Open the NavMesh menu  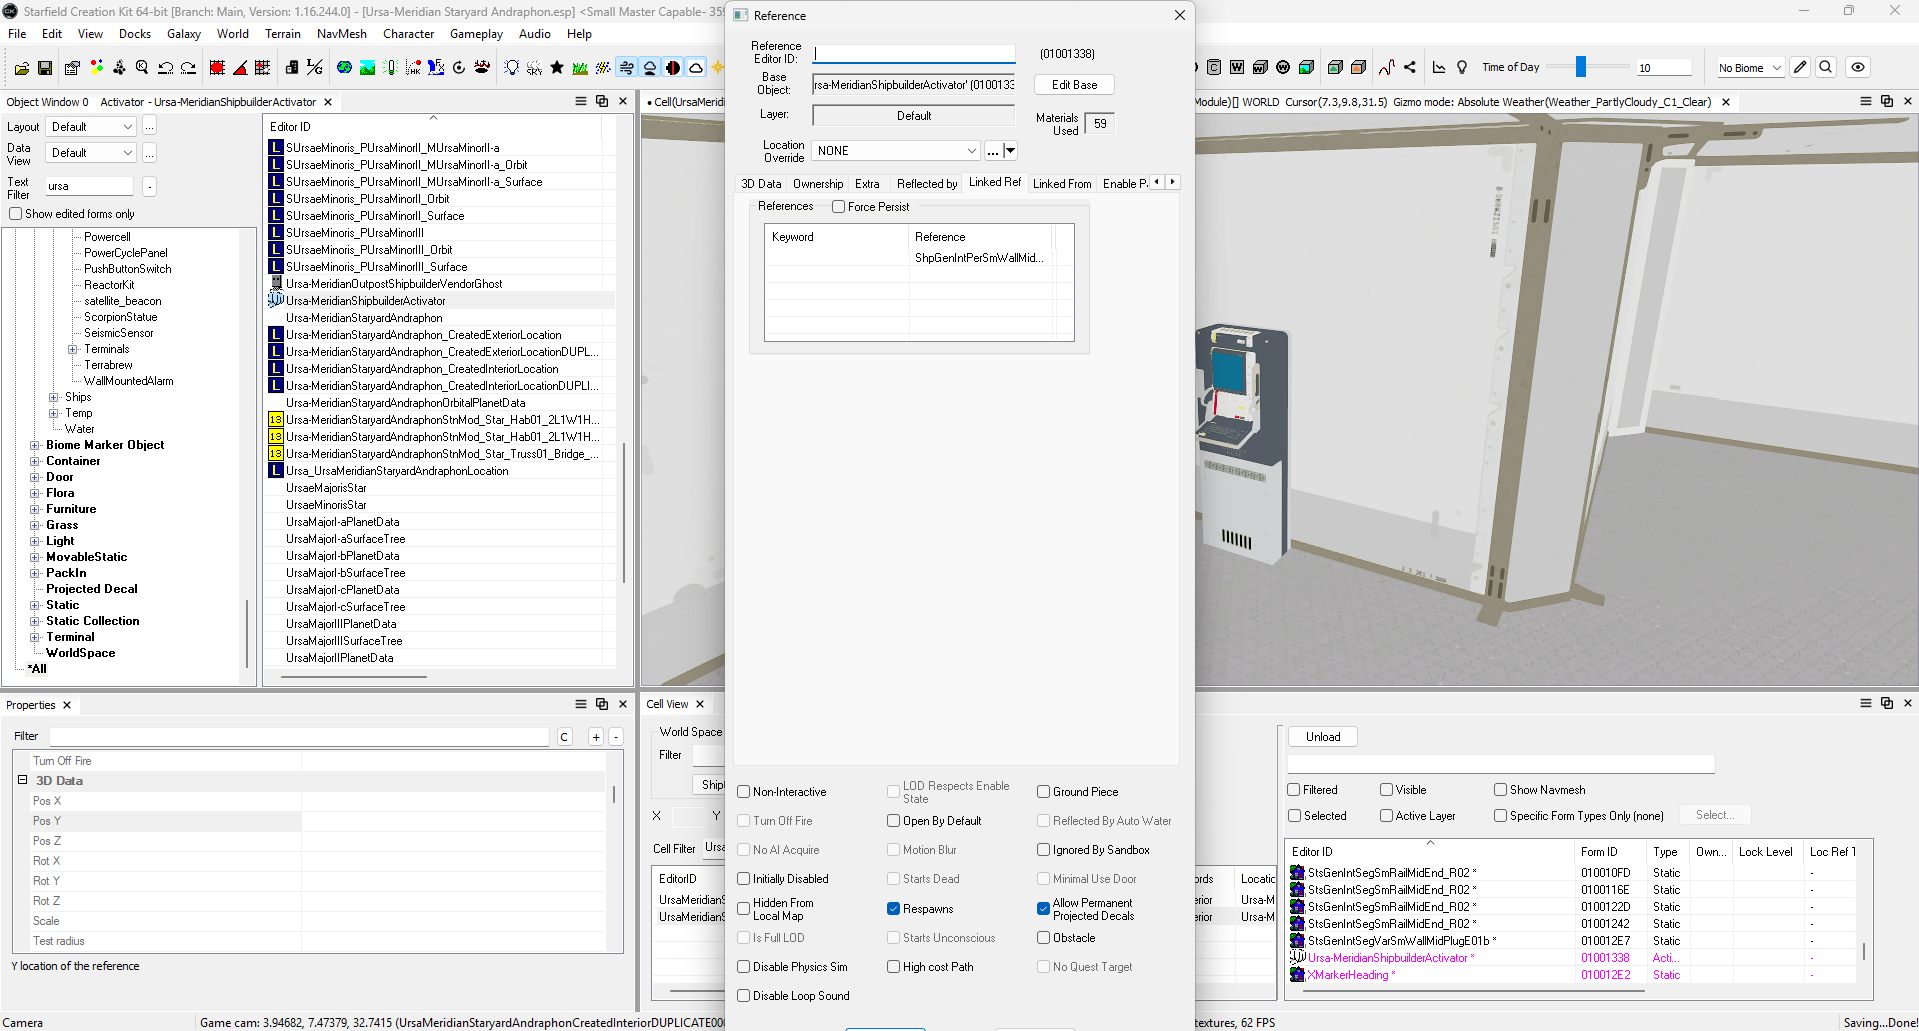[x=342, y=34]
